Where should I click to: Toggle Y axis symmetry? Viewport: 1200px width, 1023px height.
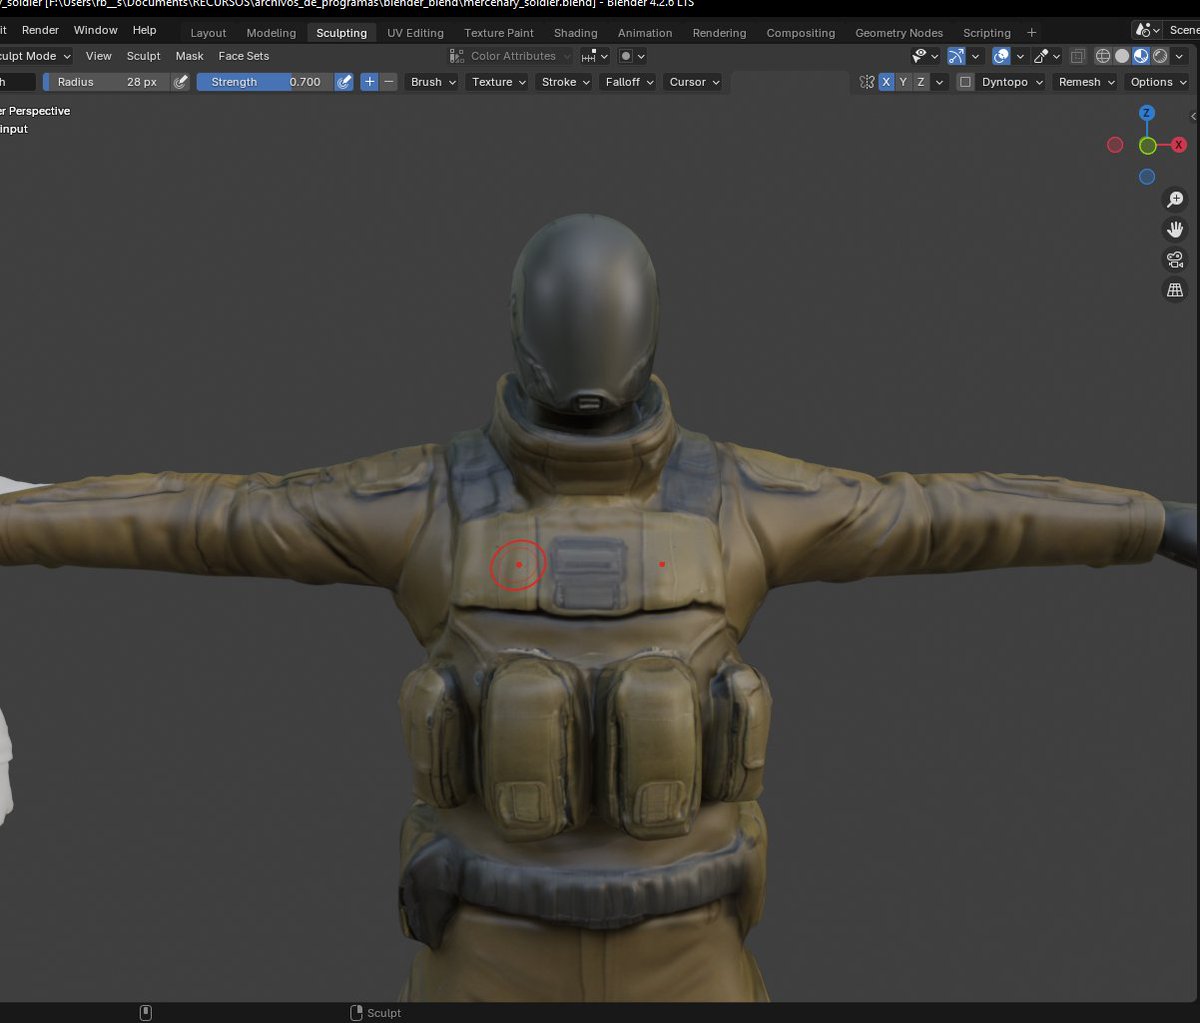904,82
